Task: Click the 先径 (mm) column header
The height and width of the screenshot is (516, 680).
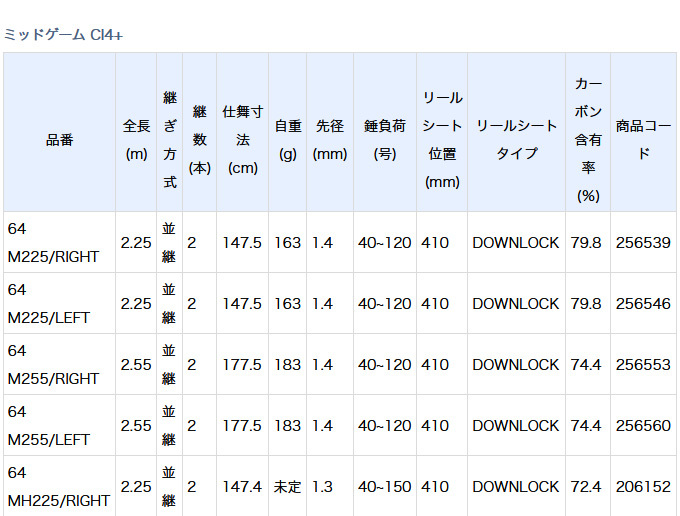Action: coord(329,140)
